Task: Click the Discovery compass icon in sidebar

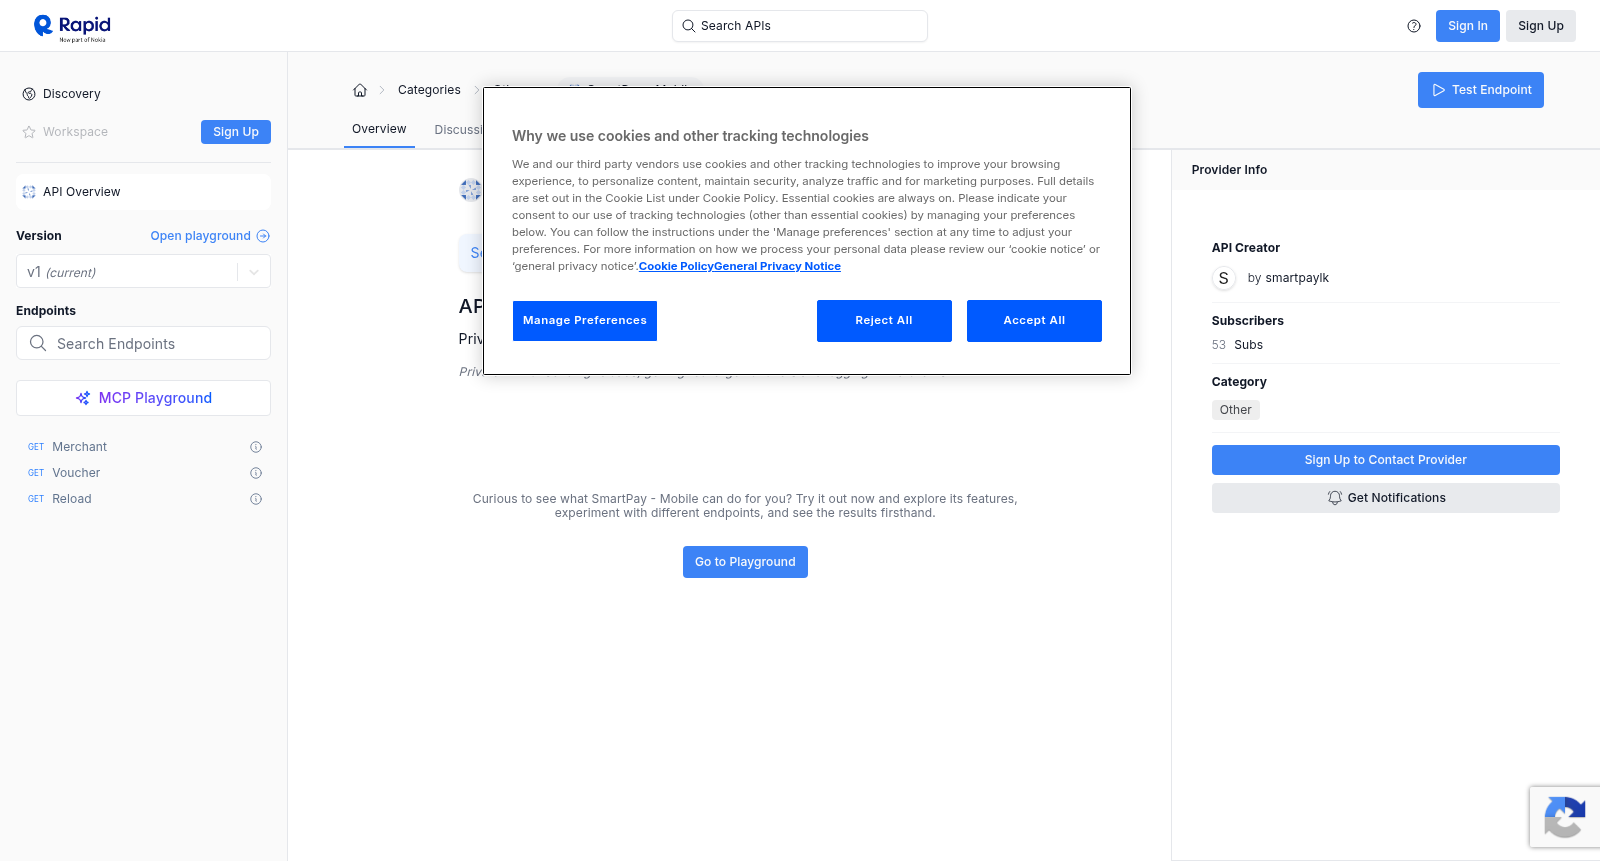Action: tap(29, 94)
